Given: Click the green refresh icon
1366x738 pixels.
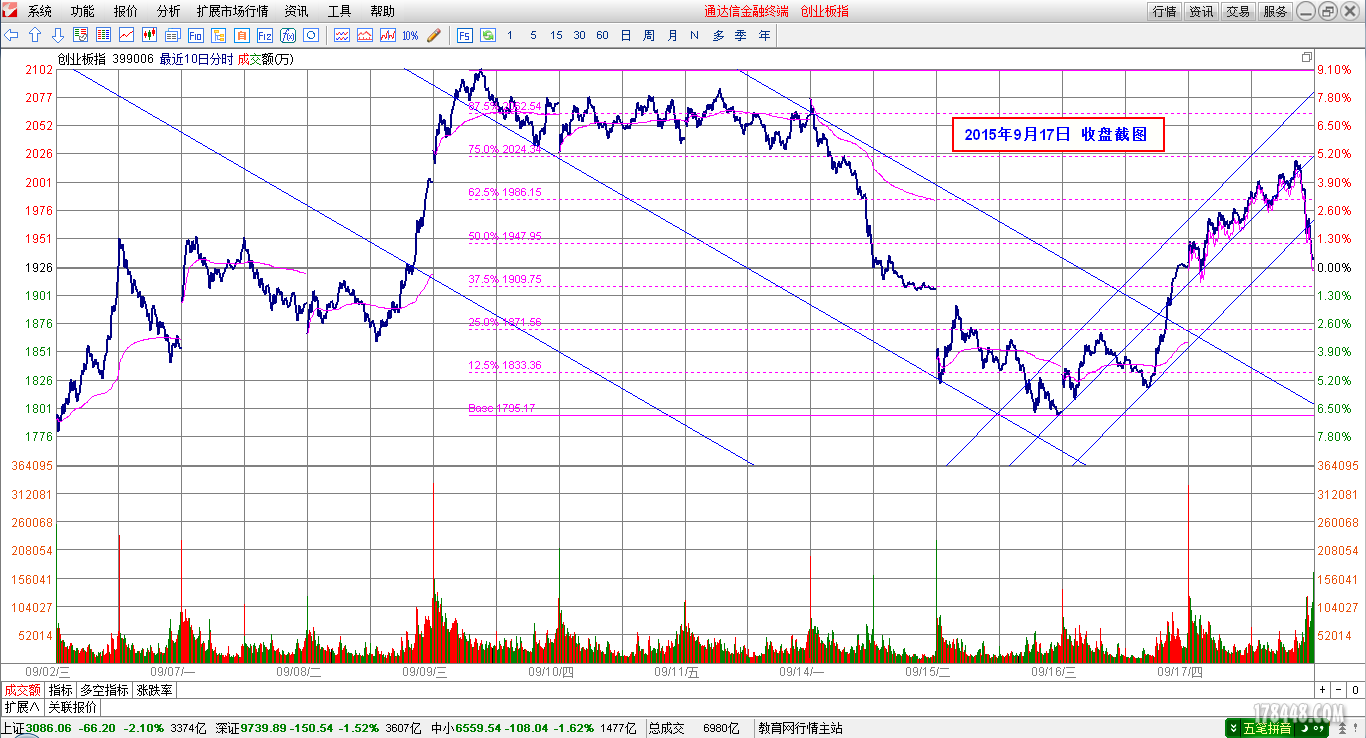Looking at the screenshot, I should coord(488,35).
